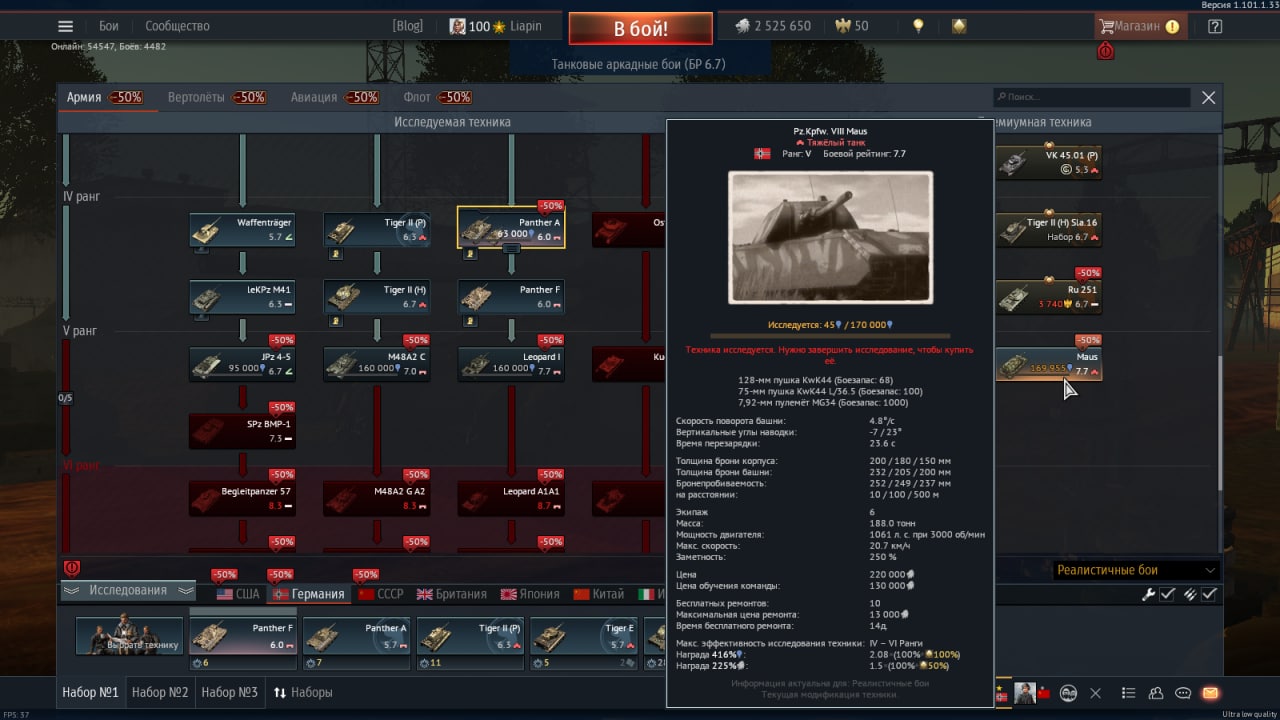This screenshot has height=720, width=1280.
Task: Select premium Tiger II (H) Sla.16
Action: pos(1049,230)
